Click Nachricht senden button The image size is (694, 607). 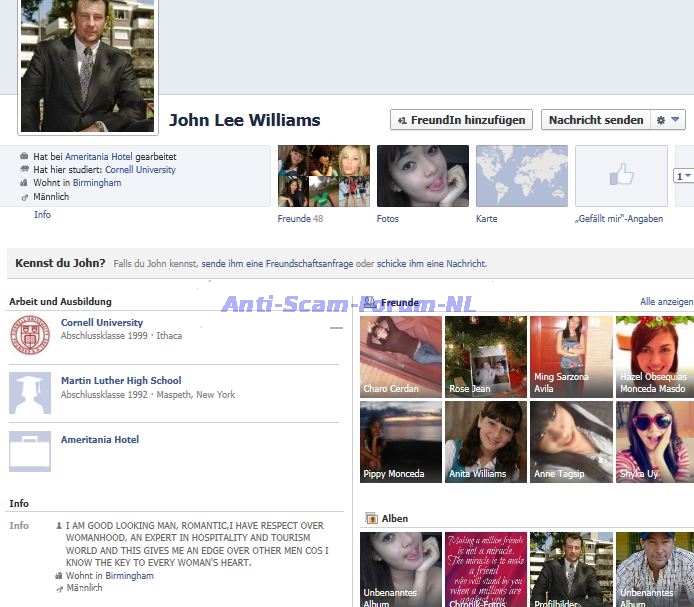(595, 120)
